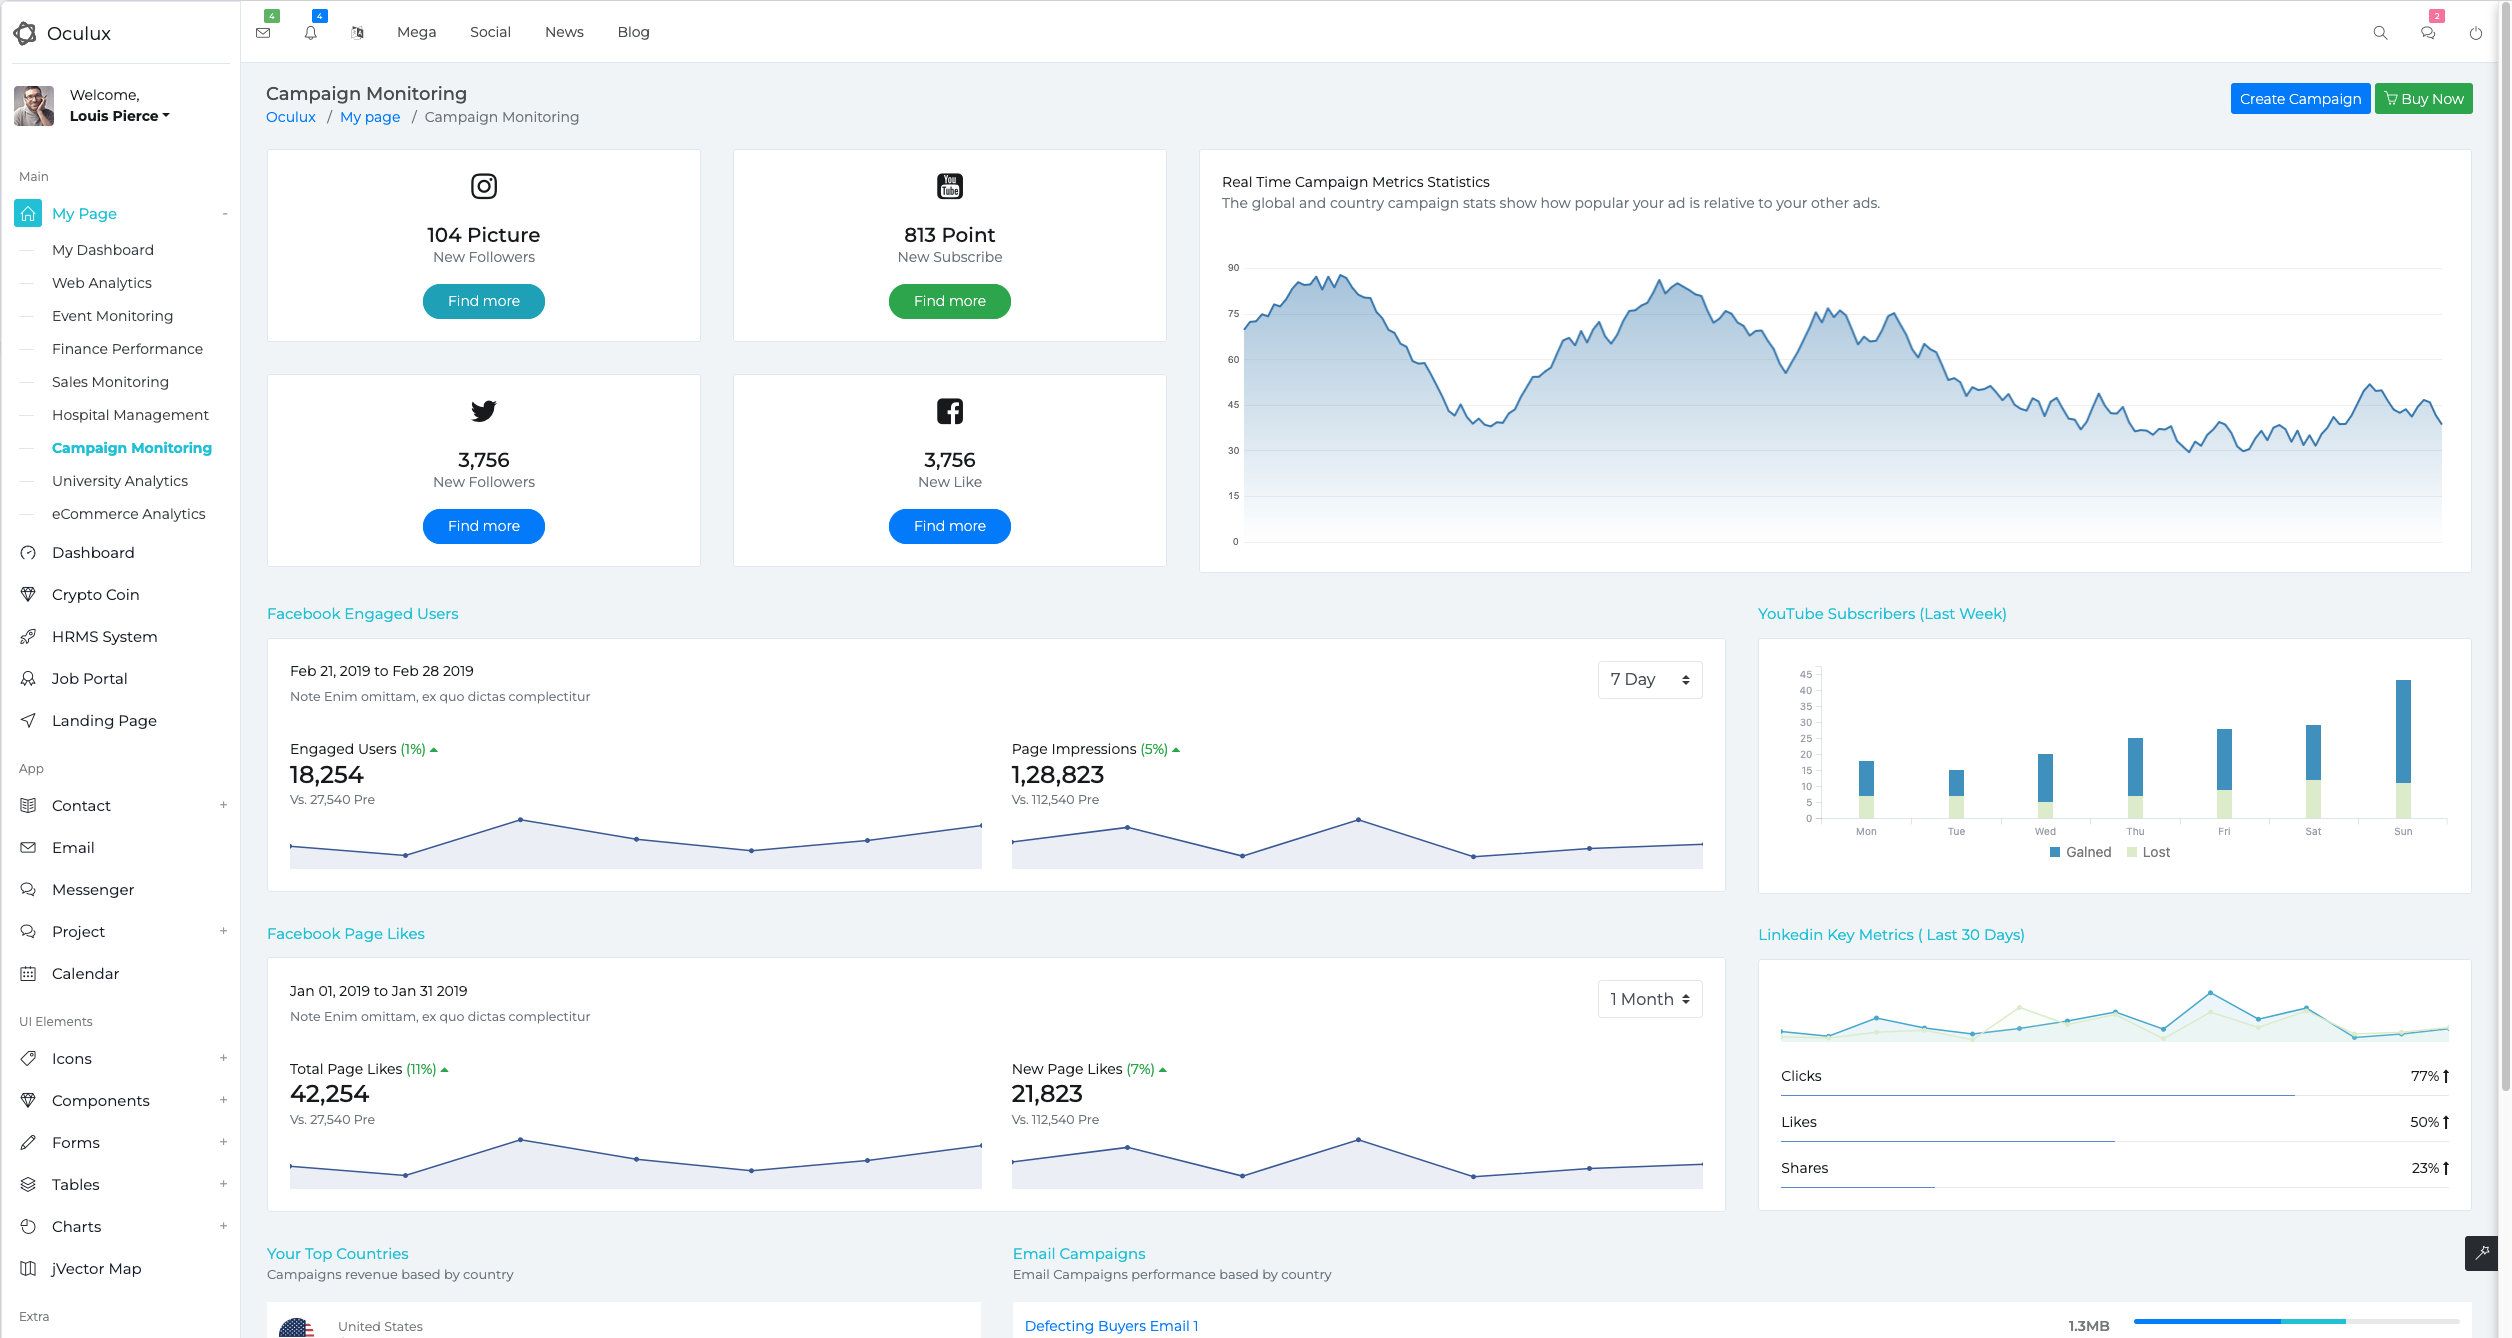The width and height of the screenshot is (2512, 1338).
Task: Follow the Oculux breadcrumb link
Action: (291, 117)
